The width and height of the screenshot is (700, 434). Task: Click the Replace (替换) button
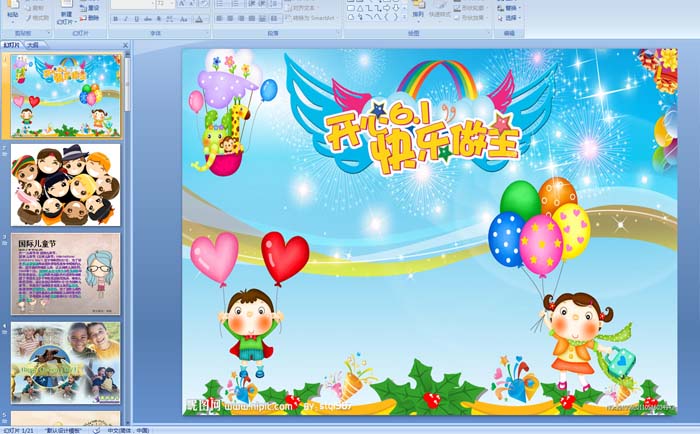509,8
